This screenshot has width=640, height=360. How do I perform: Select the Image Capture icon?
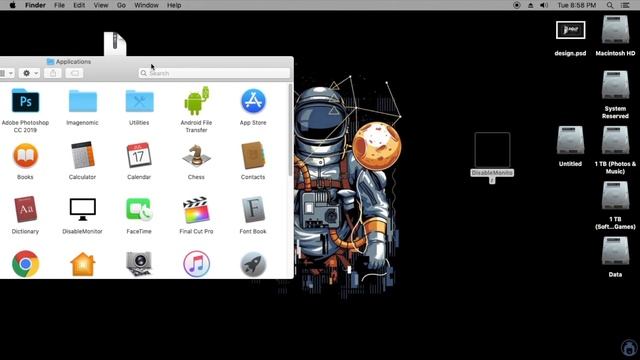pyautogui.click(x=139, y=264)
